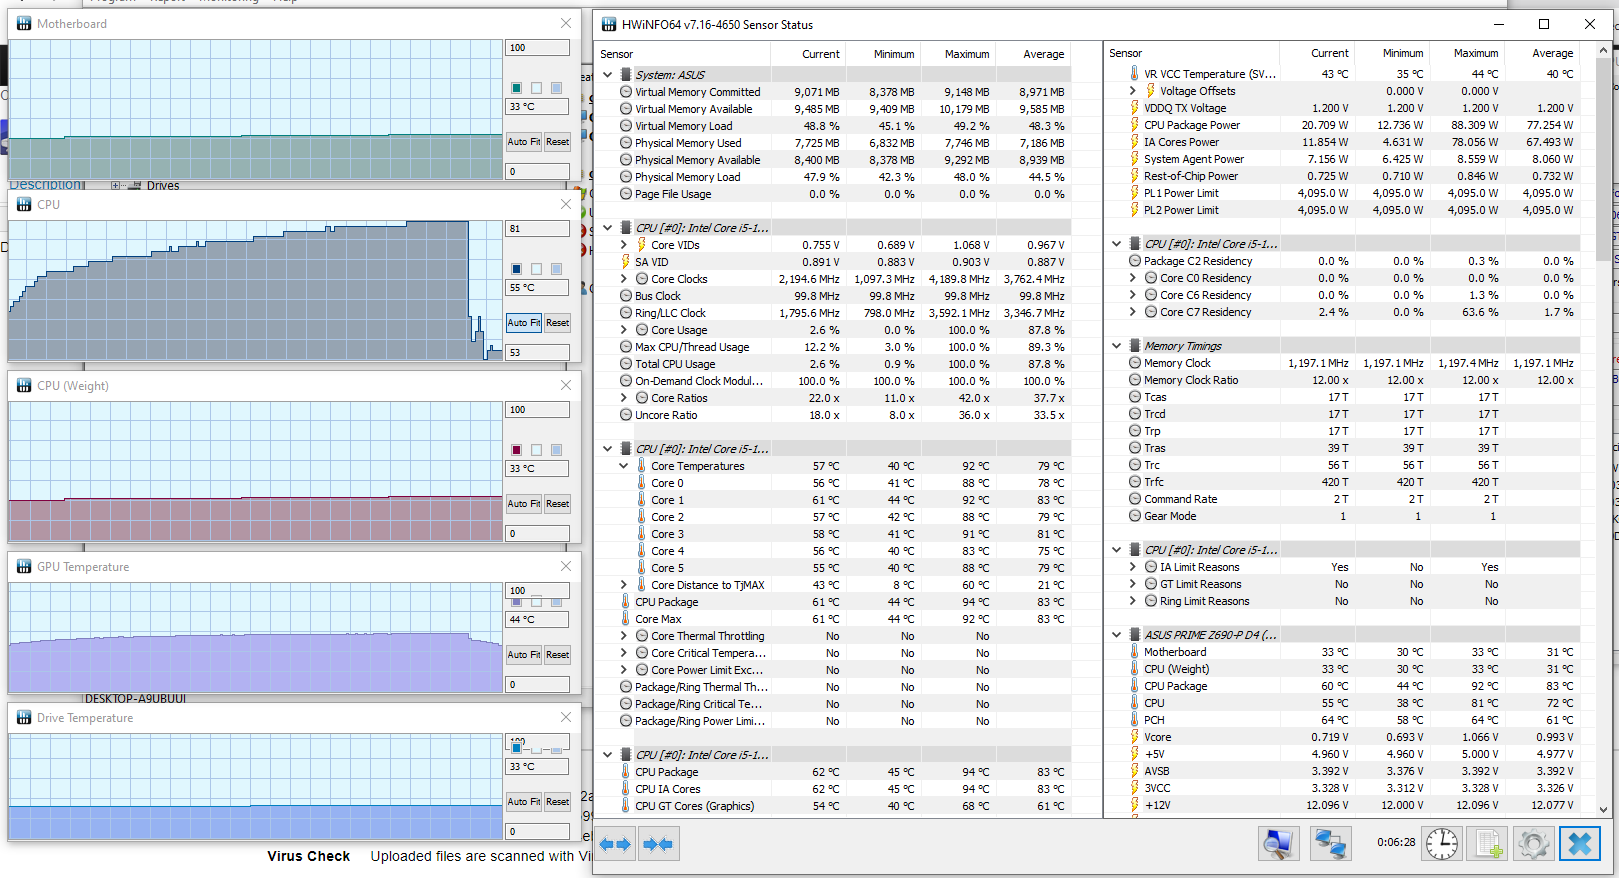
Task: Reset the elapsed time clock icon
Action: click(1441, 844)
